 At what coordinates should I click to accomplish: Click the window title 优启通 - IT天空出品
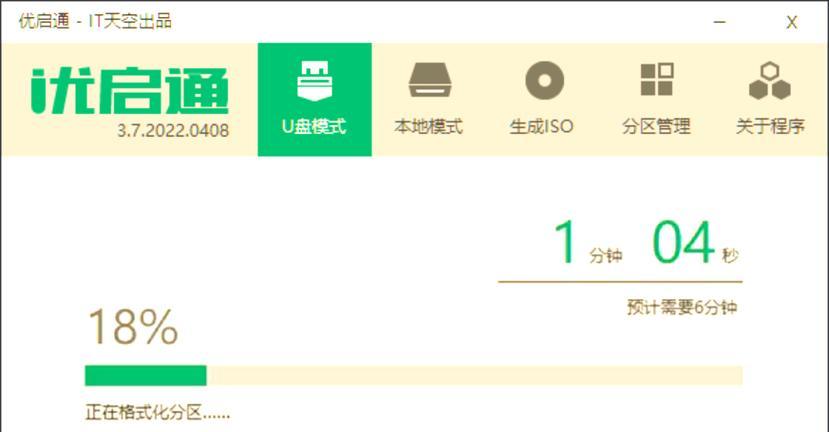95,21
